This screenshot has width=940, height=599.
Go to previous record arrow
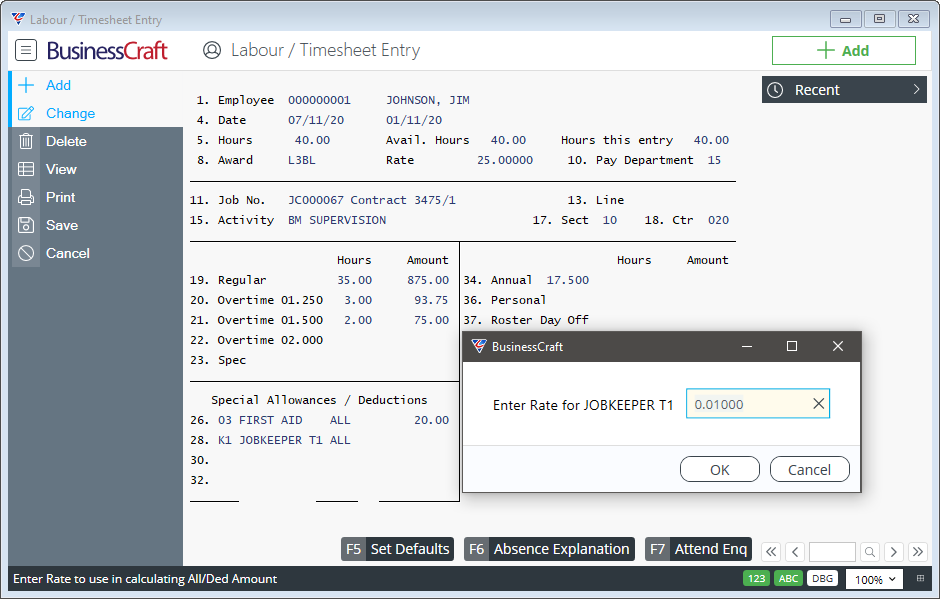tap(796, 552)
